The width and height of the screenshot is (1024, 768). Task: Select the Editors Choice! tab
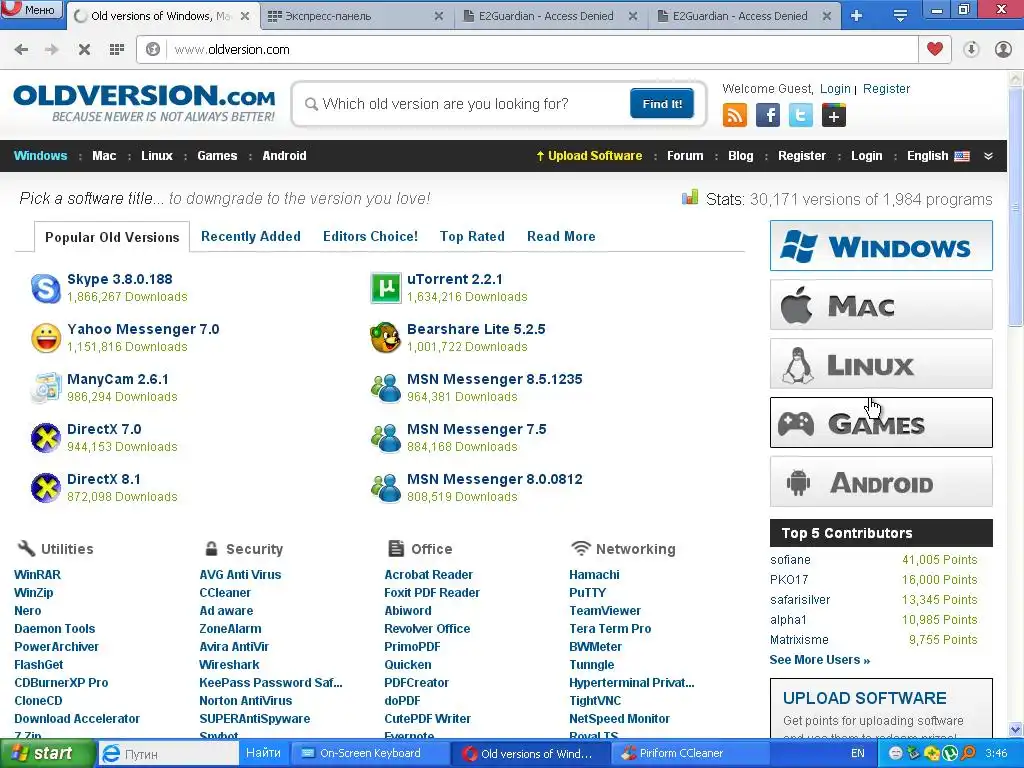[370, 236]
